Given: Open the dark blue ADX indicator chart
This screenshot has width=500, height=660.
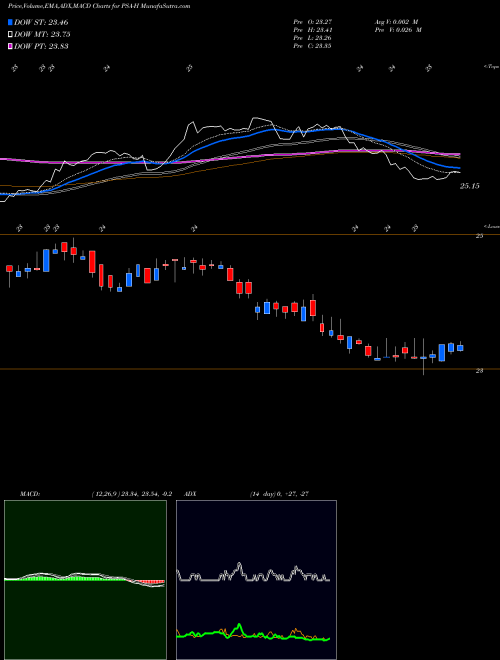Looking at the screenshot, I should [x=256, y=580].
